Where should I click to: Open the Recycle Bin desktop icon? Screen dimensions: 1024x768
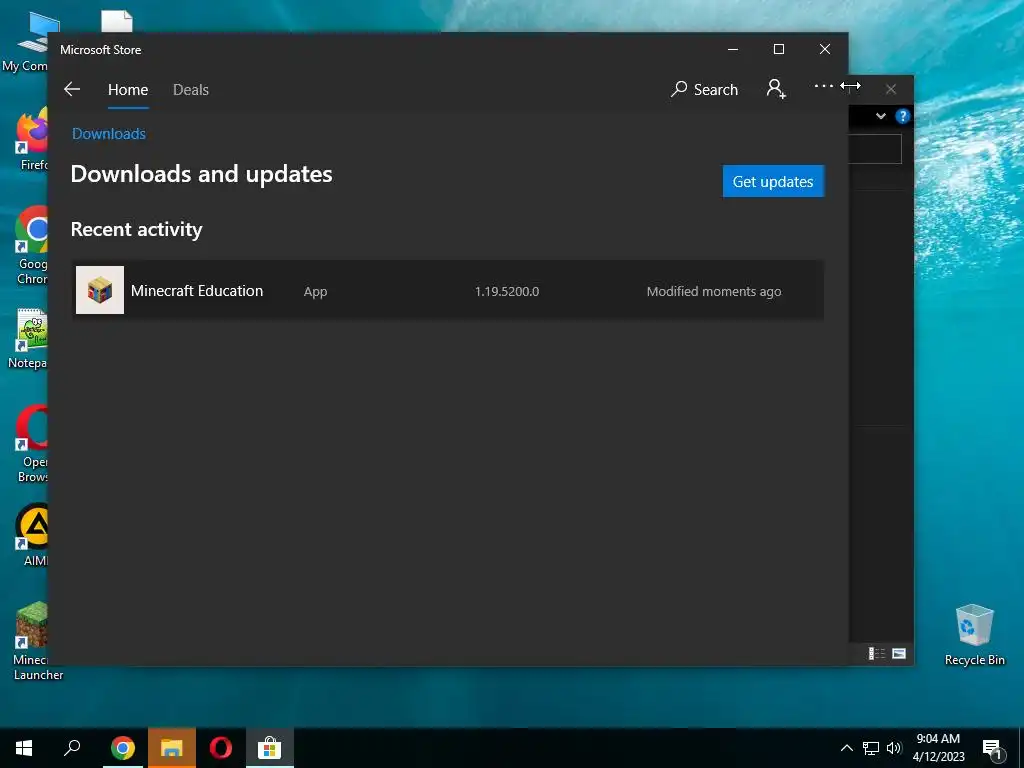click(974, 635)
